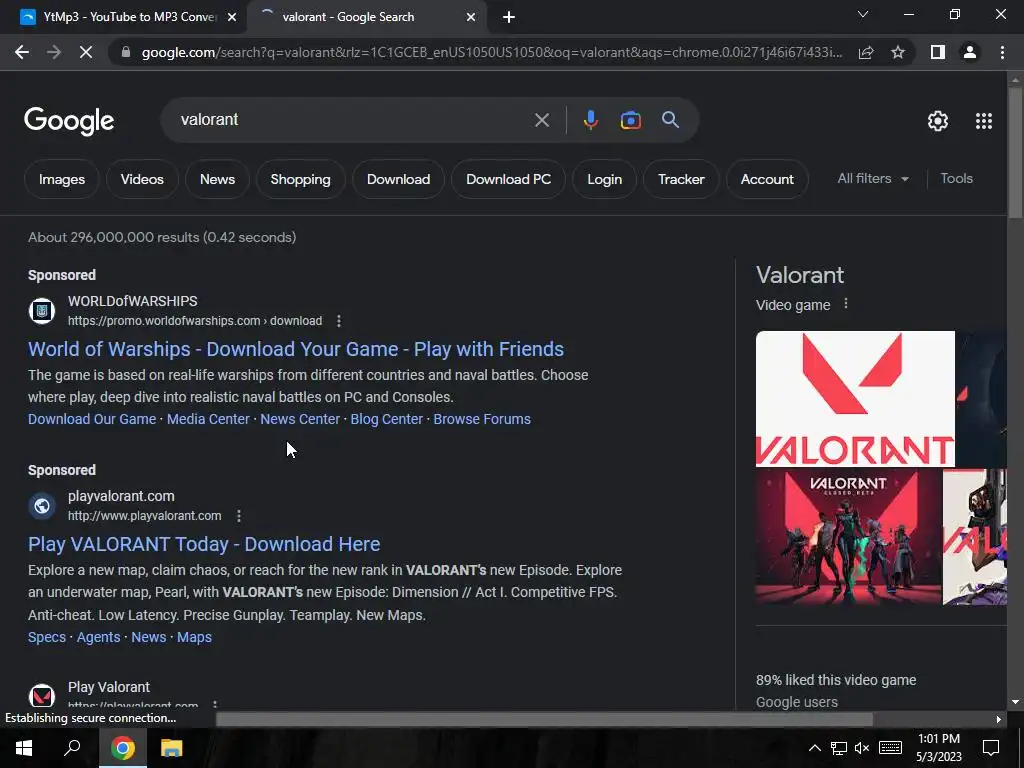Viewport: 1024px width, 768px height.
Task: Select the Shopping filter chip
Action: [x=300, y=179]
